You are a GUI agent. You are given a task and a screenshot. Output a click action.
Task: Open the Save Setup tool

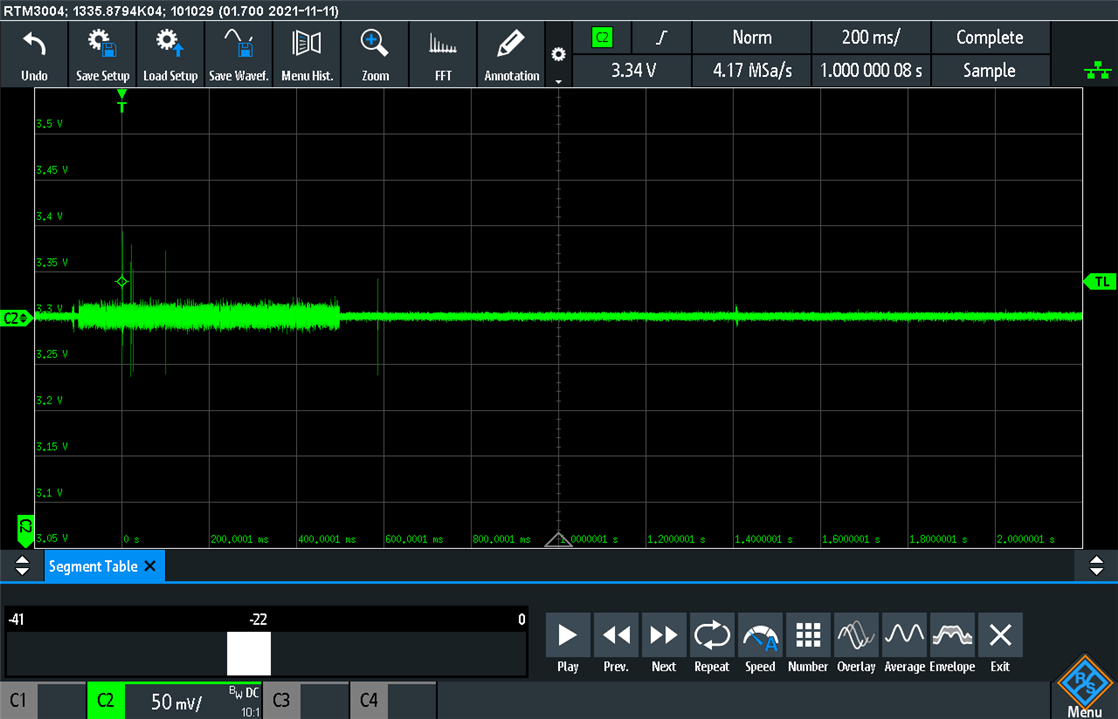pos(103,55)
